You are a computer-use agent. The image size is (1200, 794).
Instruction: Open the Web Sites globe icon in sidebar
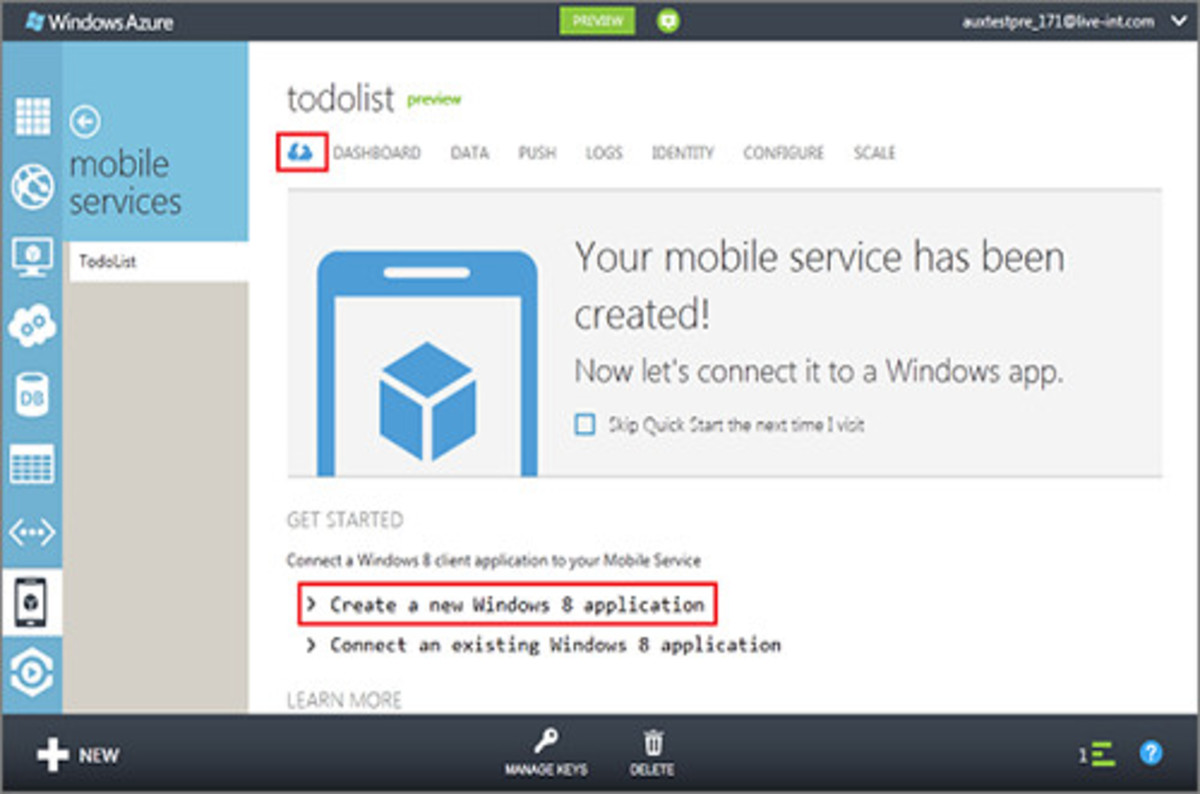[31, 186]
